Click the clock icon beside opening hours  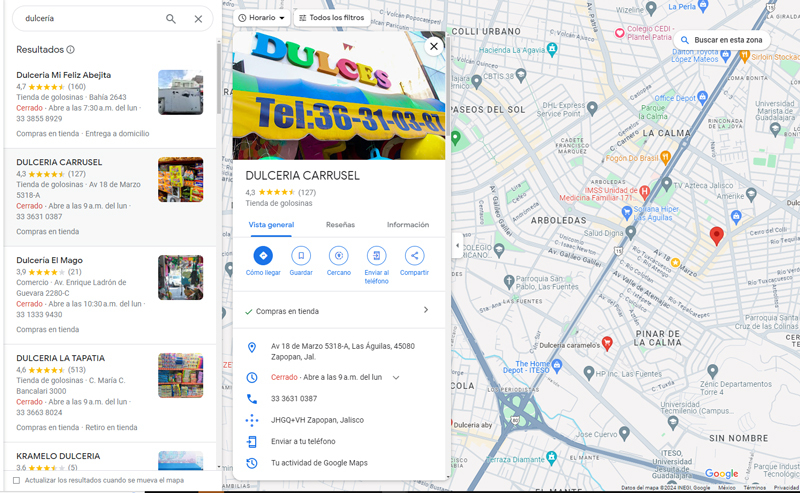tap(252, 378)
